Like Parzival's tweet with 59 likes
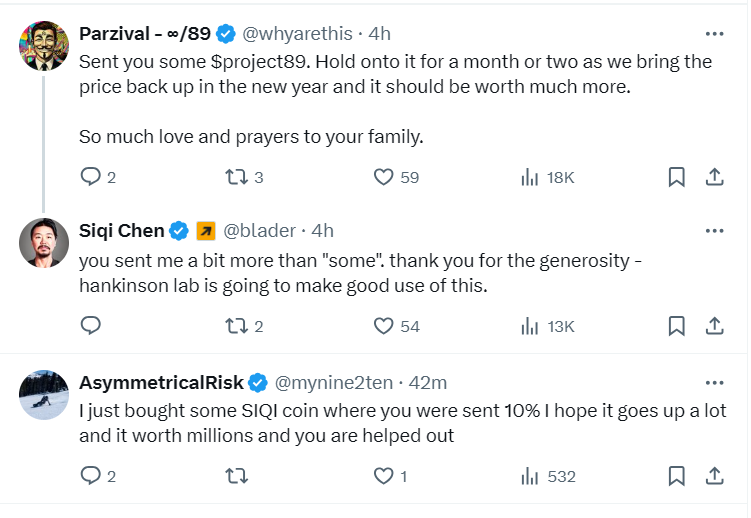The width and height of the screenshot is (751, 518). 383,177
